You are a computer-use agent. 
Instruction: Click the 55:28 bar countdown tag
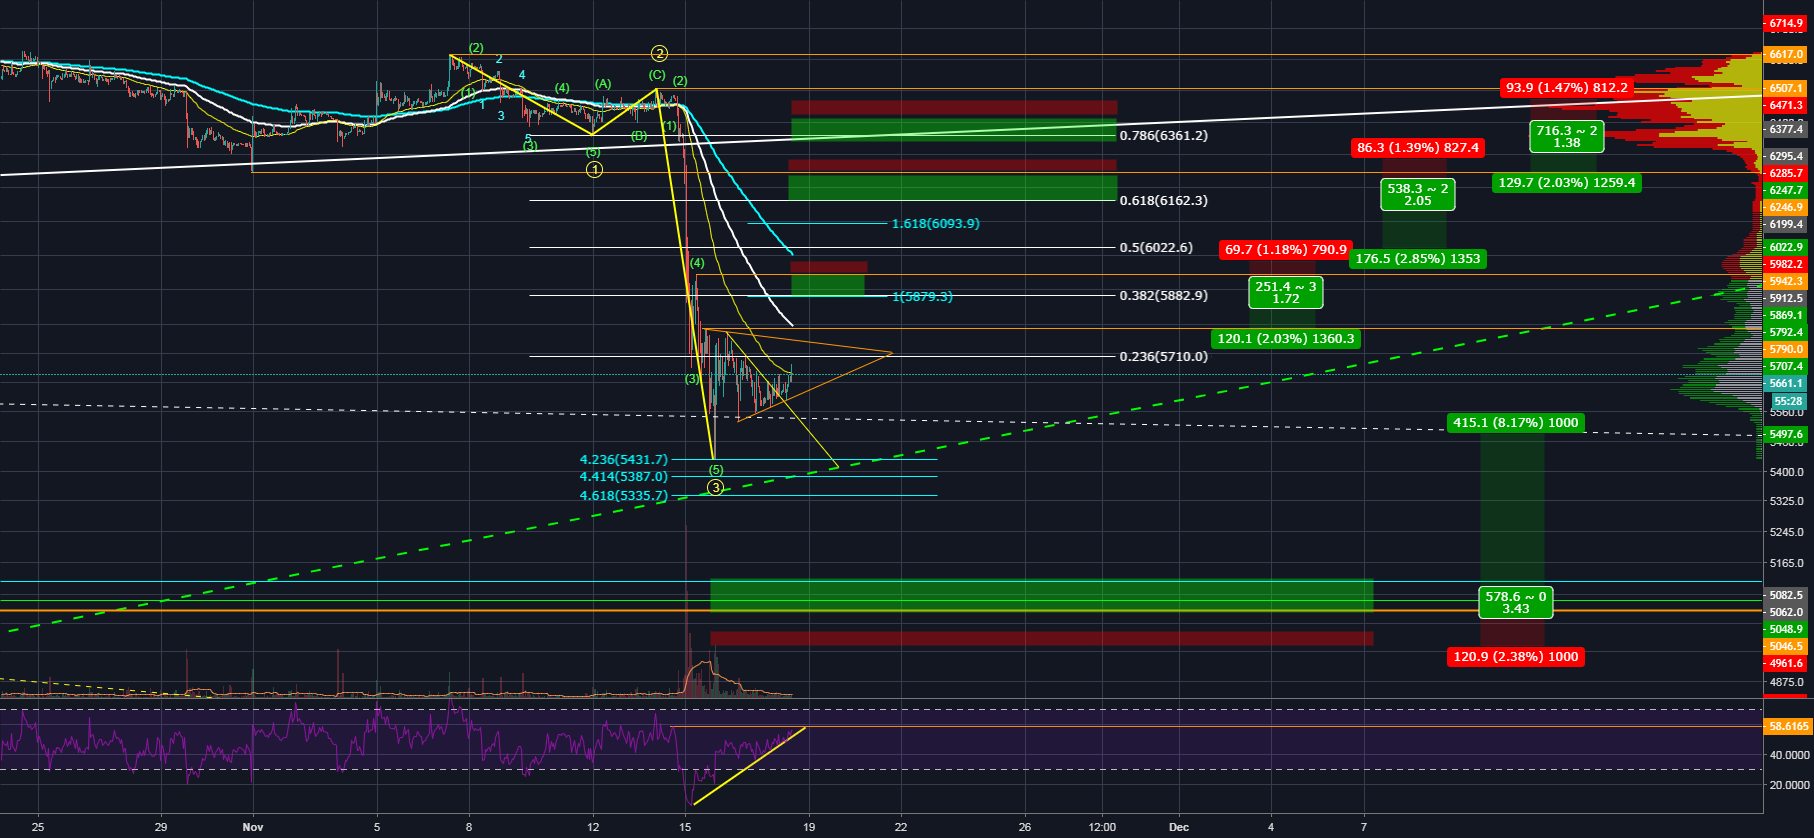[x=1788, y=401]
